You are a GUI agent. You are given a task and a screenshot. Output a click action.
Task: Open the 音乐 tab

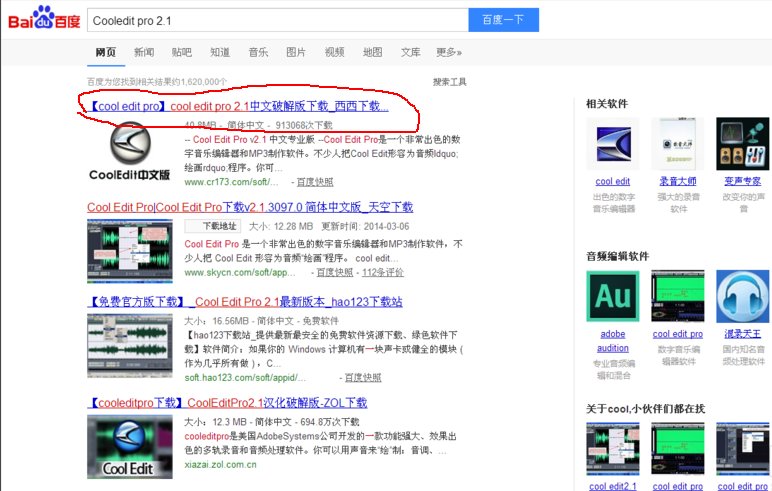click(x=258, y=52)
